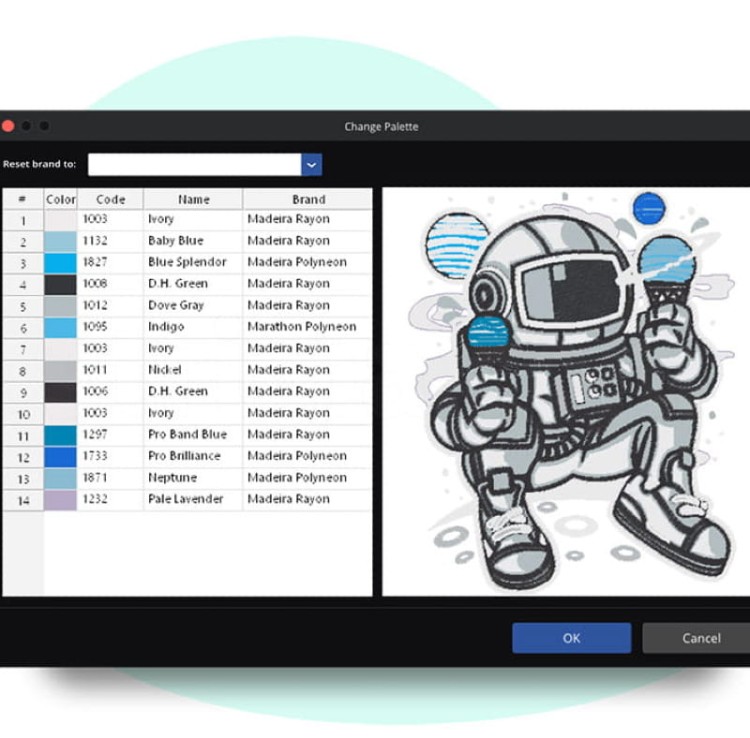Screen dimensions: 750x738
Task: Close the Change Palette window with red button
Action: coord(8,126)
